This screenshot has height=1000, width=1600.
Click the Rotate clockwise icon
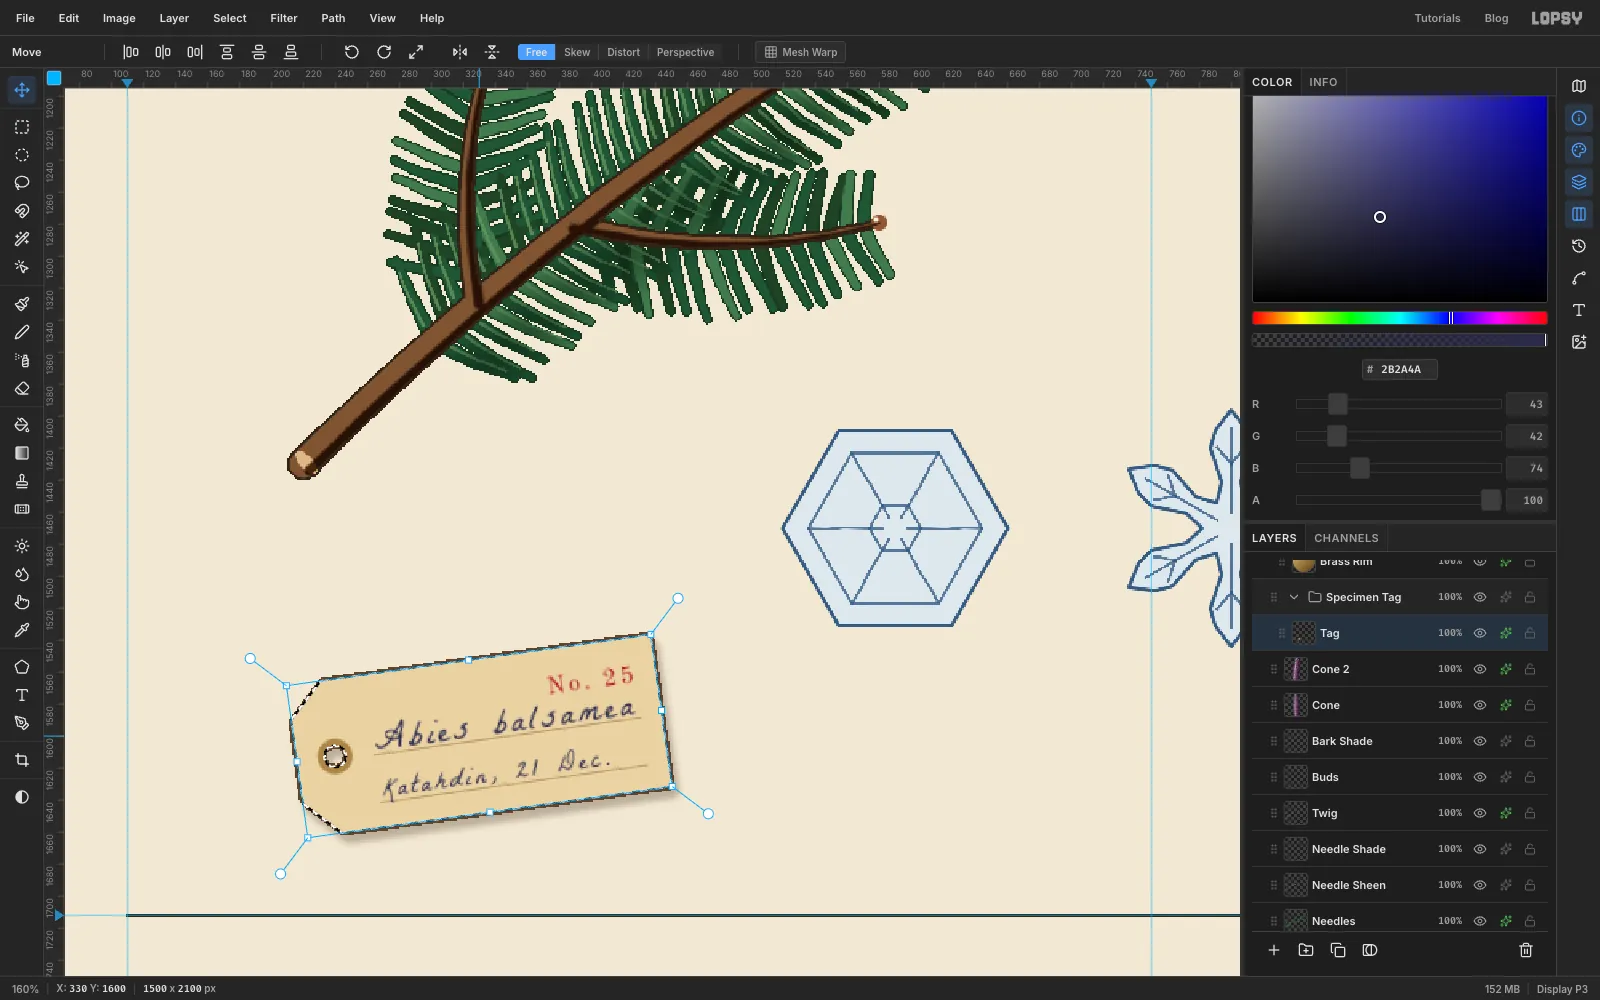384,52
